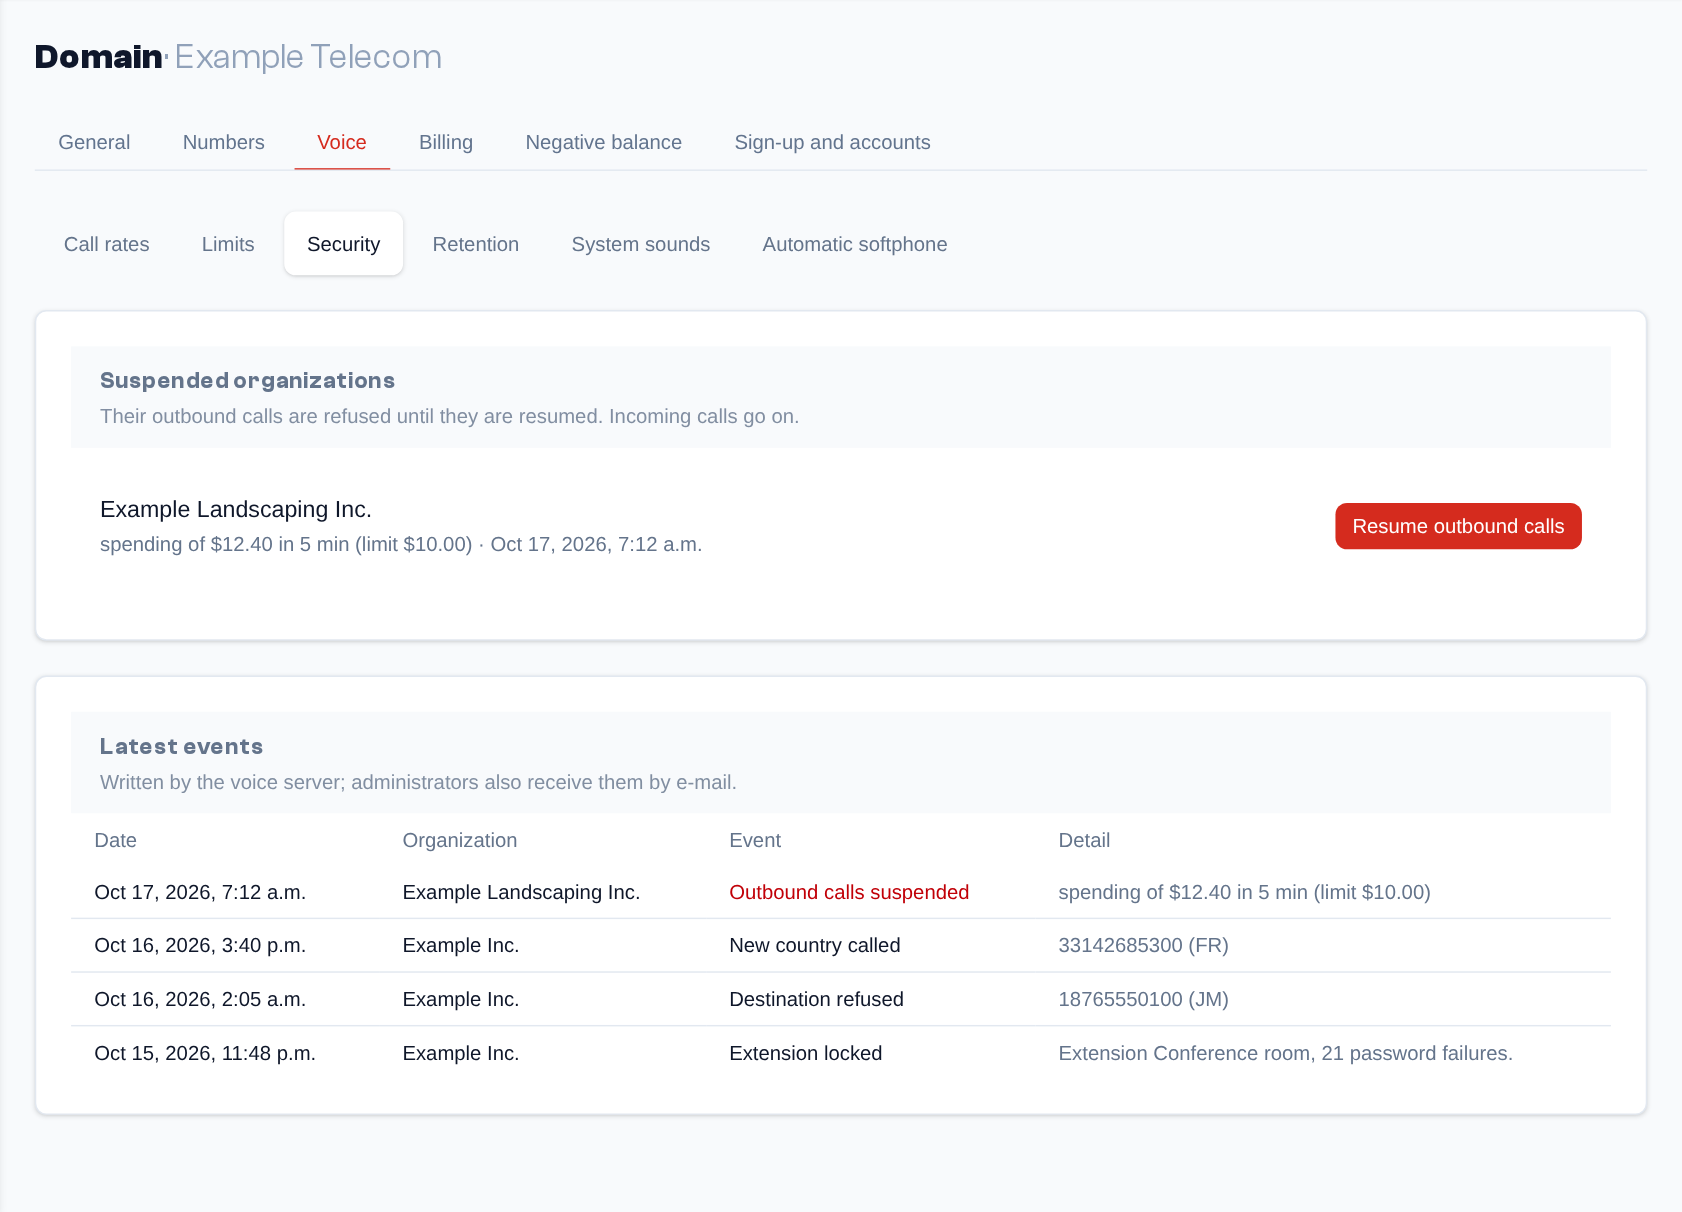Image resolution: width=1682 pixels, height=1212 pixels.
Task: Click the Suspended organizations heading
Action: click(x=247, y=380)
